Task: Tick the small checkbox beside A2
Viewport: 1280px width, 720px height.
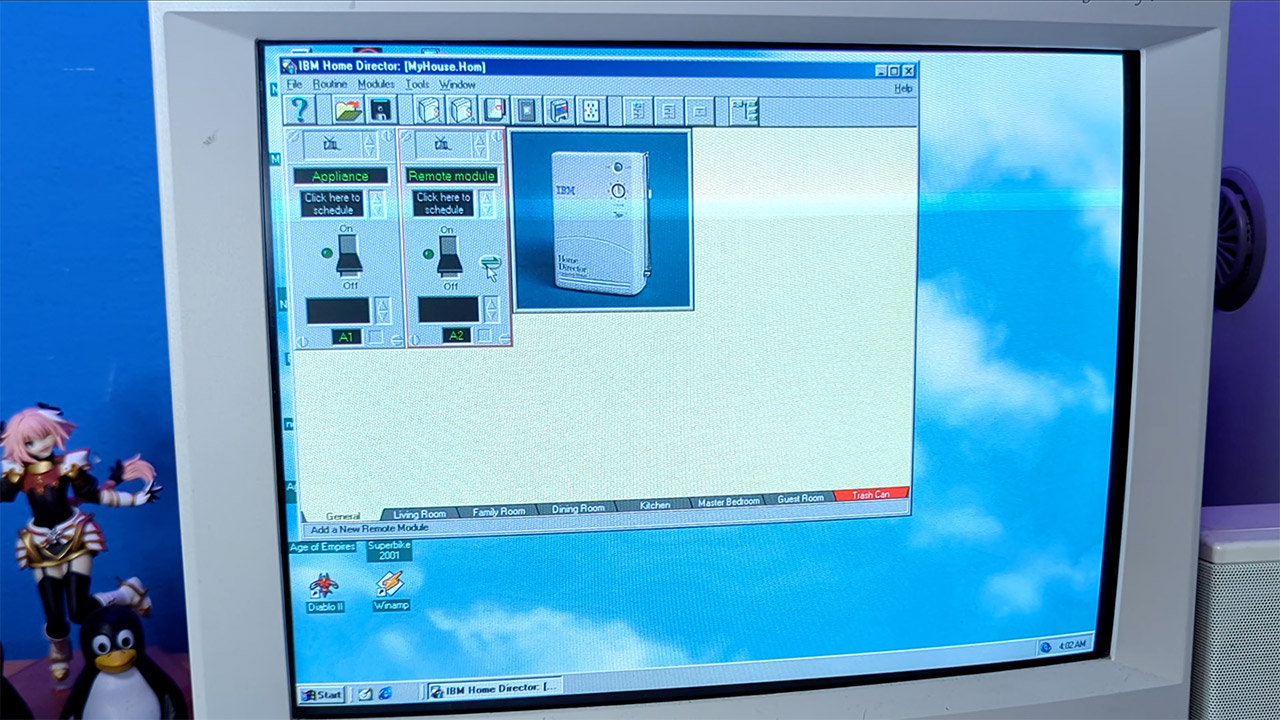Action: pos(486,336)
